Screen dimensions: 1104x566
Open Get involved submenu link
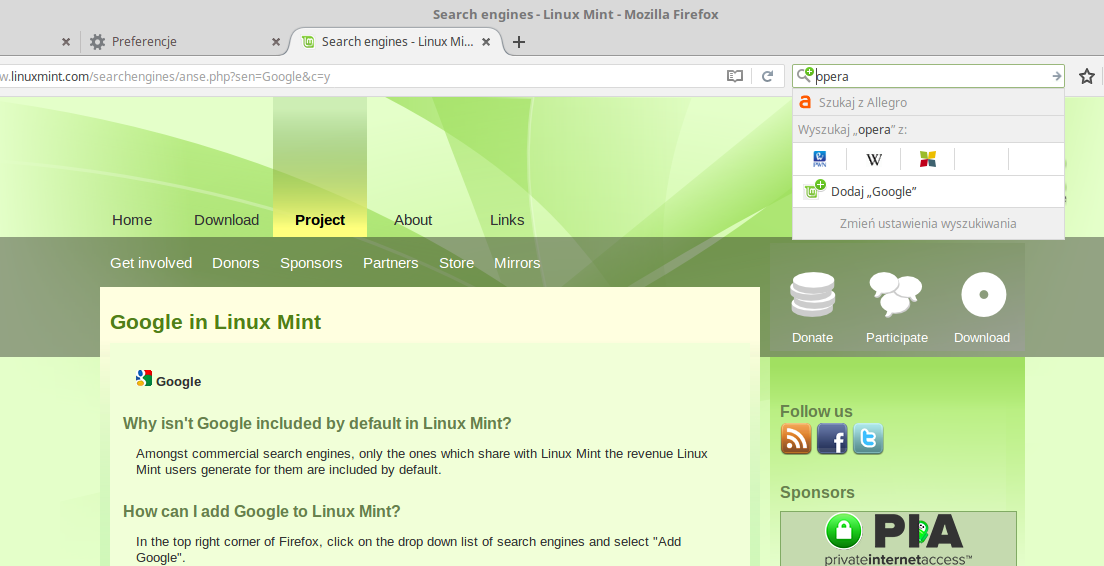151,263
